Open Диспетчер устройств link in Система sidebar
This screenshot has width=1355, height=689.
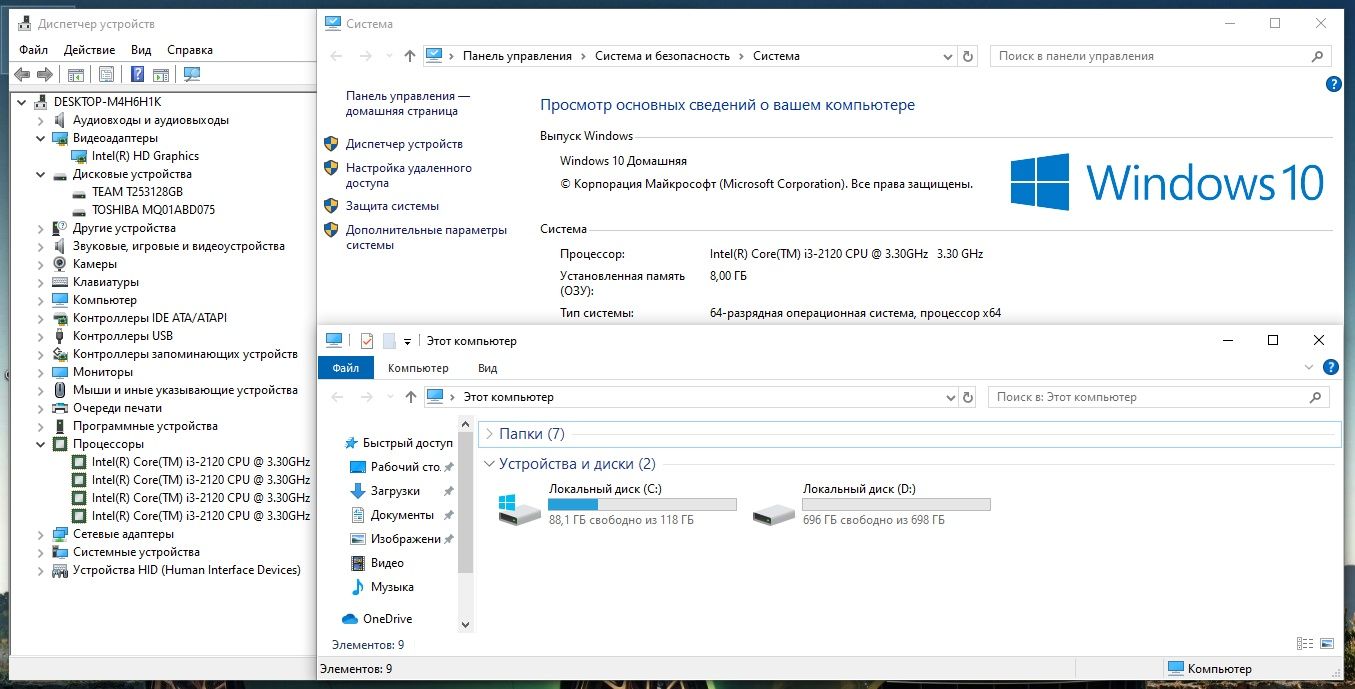point(404,144)
